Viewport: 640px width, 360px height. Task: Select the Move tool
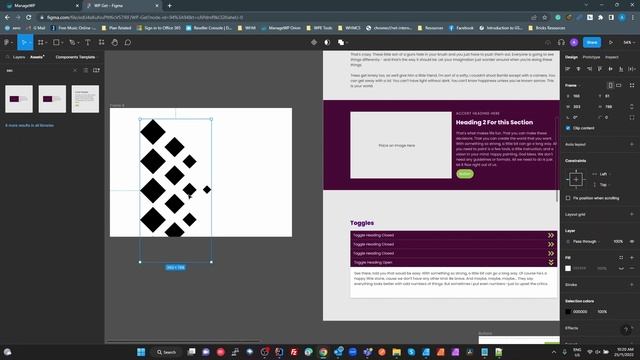point(24,42)
